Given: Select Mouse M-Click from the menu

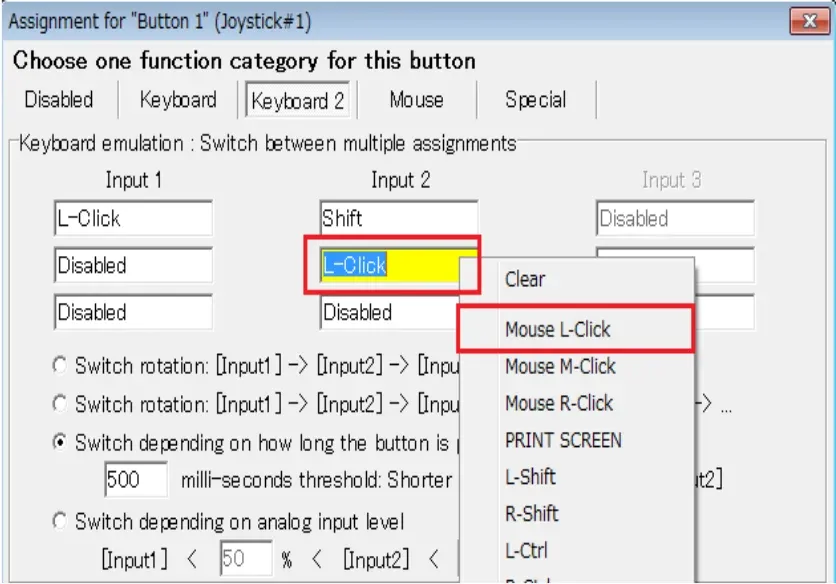Looking at the screenshot, I should click(x=577, y=366).
